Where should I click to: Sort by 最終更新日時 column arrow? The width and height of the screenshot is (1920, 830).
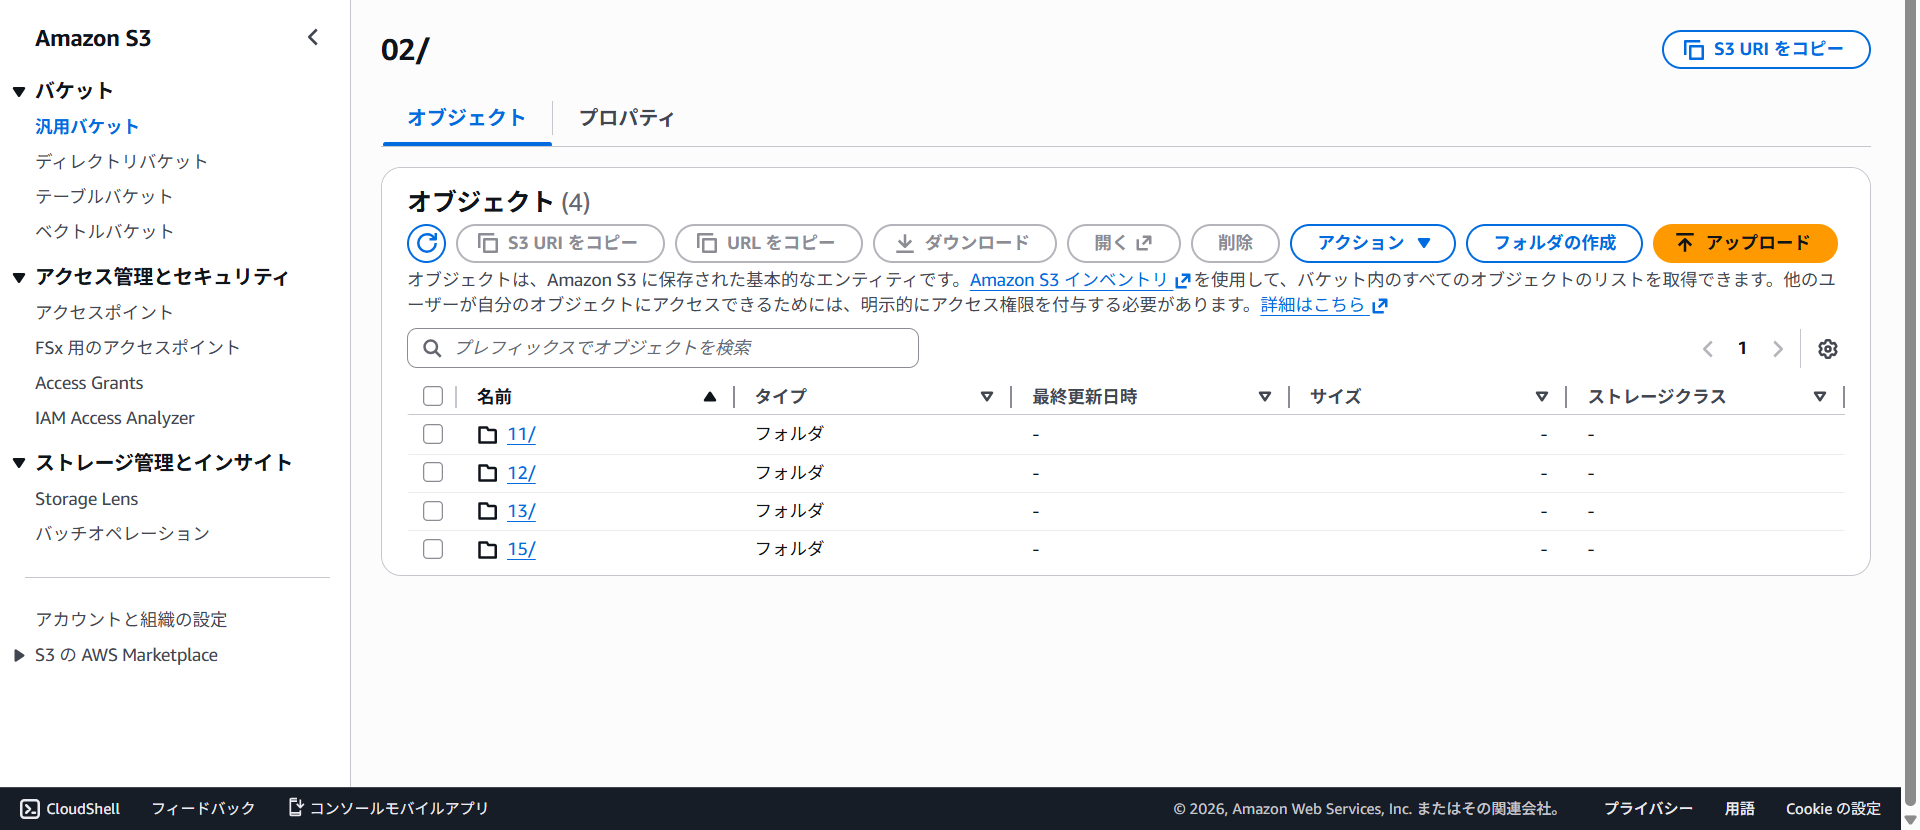1265,397
